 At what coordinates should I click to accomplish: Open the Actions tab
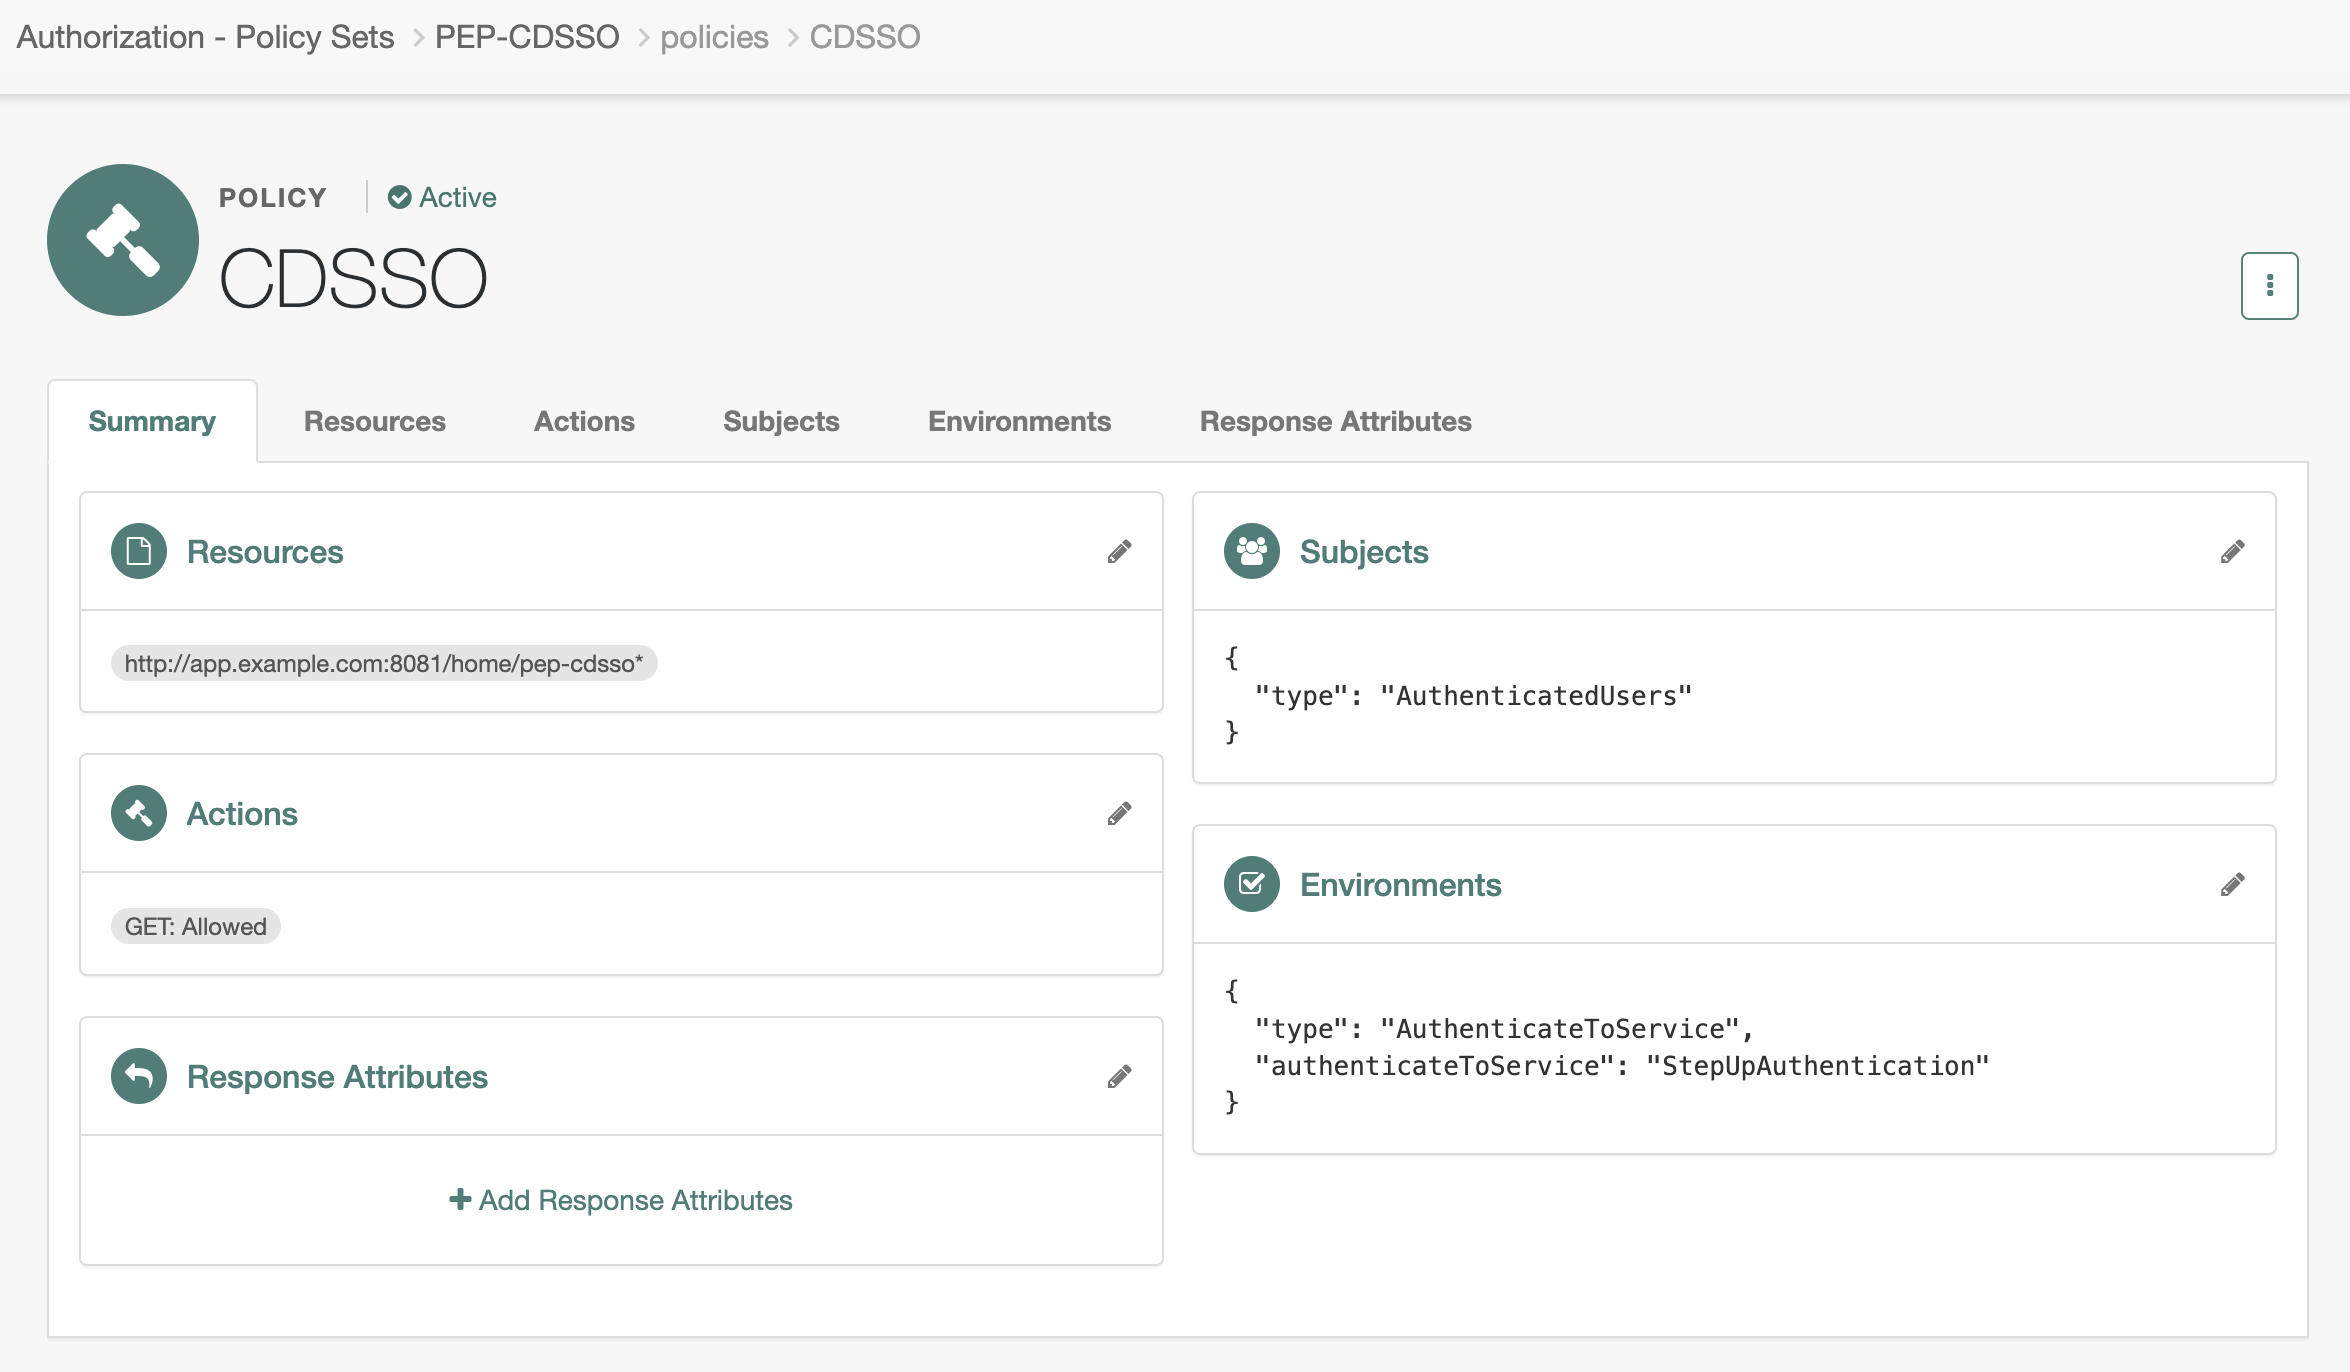584,421
